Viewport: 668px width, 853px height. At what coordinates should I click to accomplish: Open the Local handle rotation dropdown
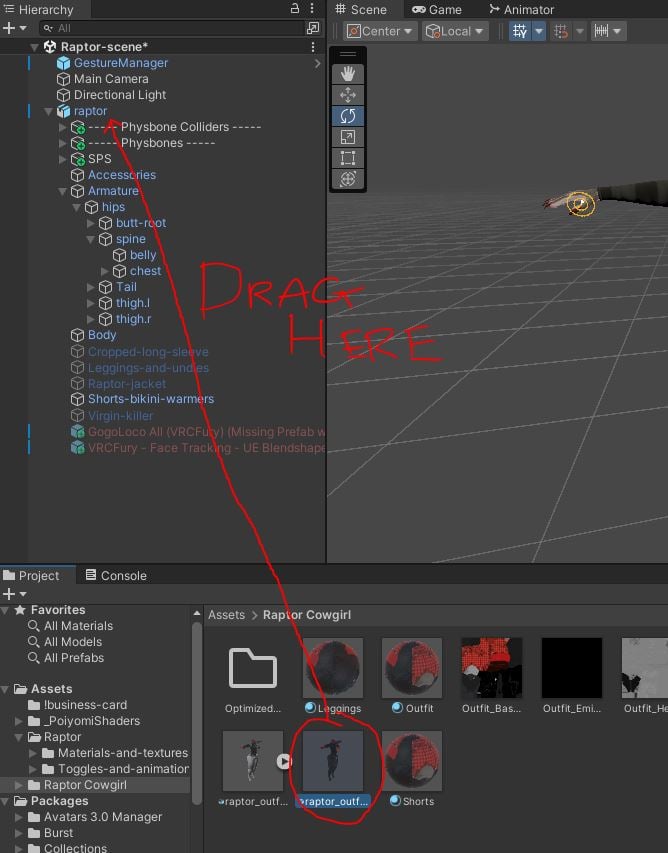455,32
